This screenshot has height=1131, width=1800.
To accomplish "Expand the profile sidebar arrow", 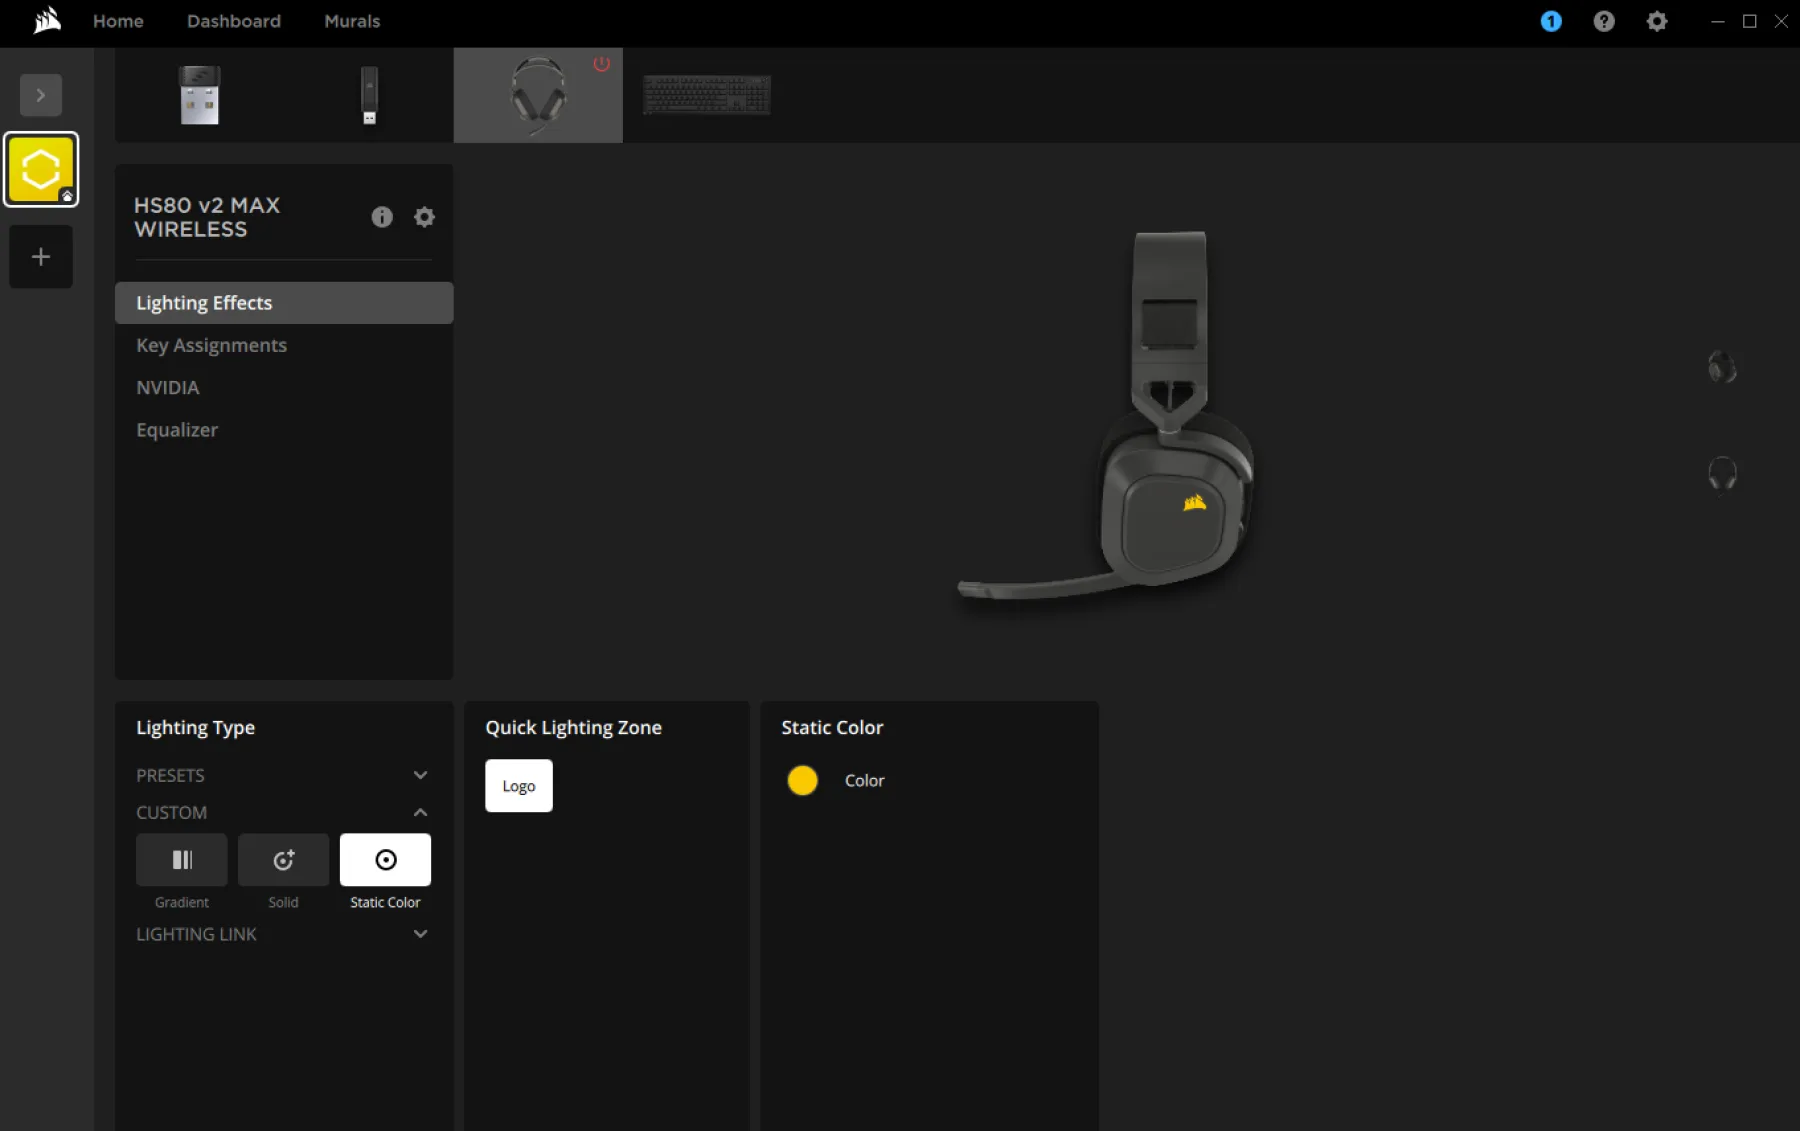I will 41,95.
